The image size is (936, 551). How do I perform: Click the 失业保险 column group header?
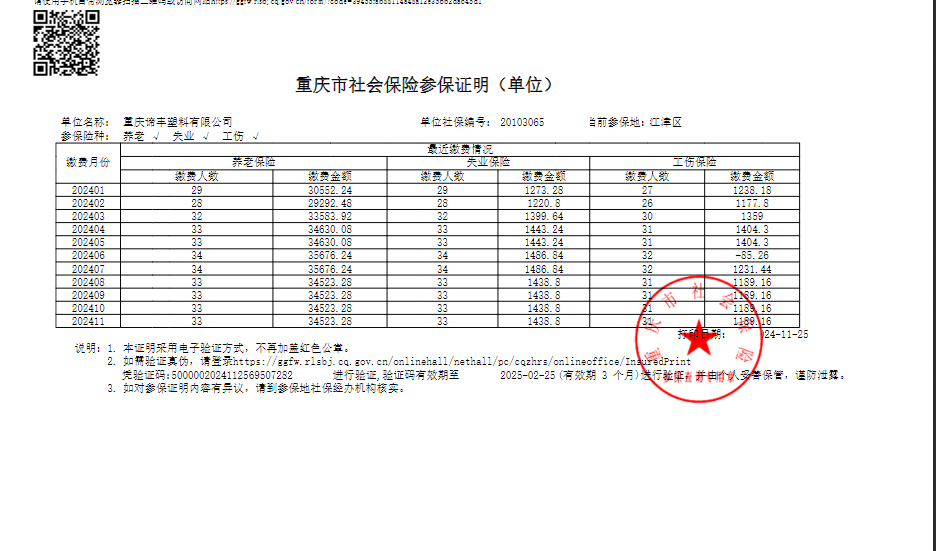pos(488,162)
